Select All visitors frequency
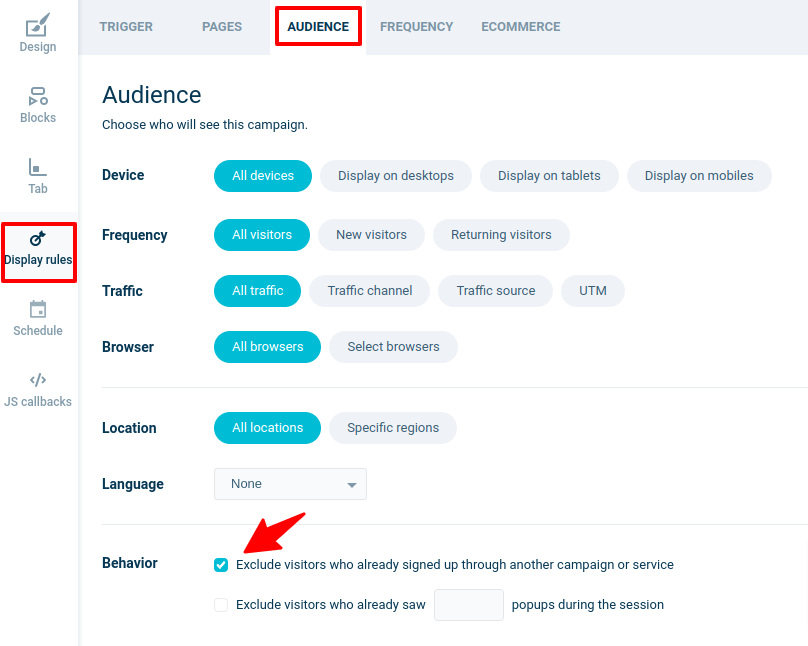Screen dimensions: 808x646 pos(262,235)
